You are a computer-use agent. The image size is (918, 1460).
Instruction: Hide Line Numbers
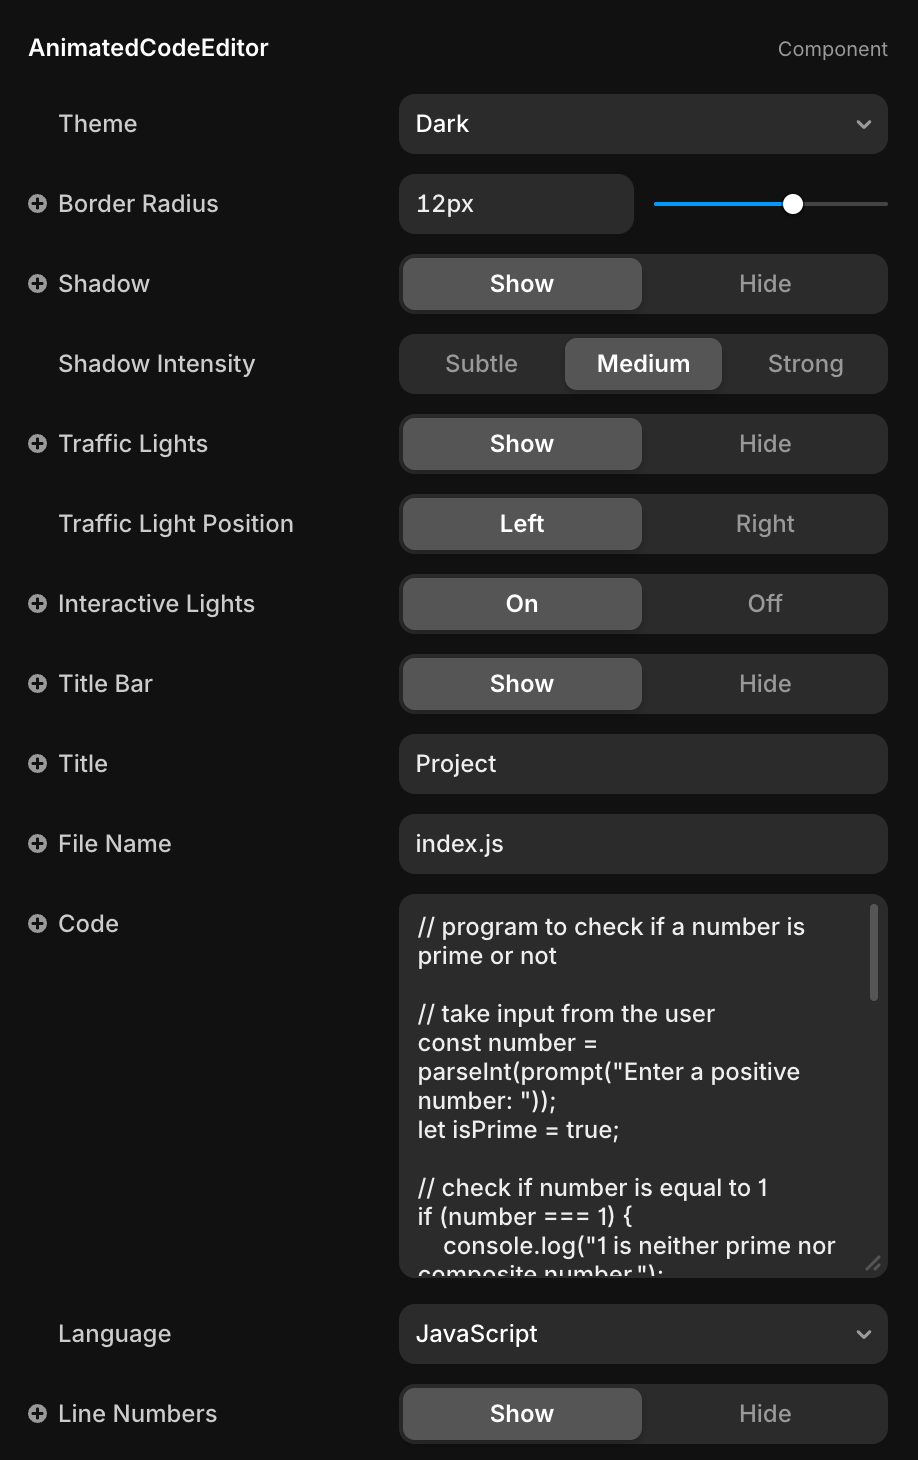tap(765, 1414)
